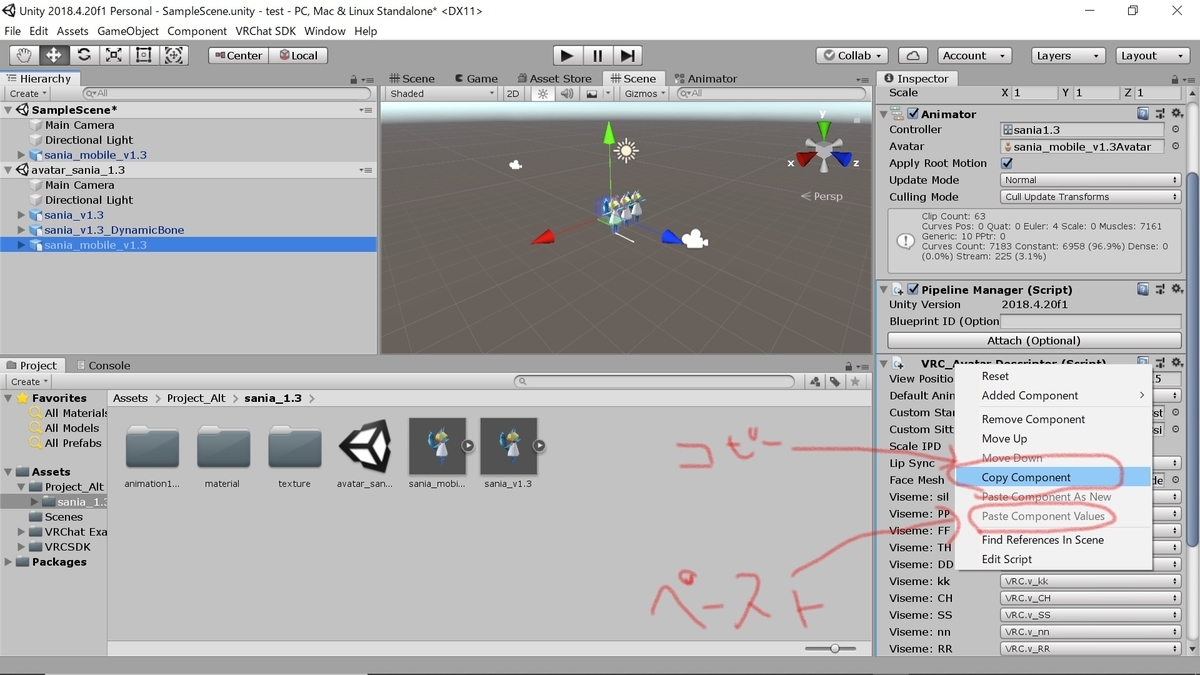Toggle the Animator component enabled checkbox
Viewport: 1200px width, 675px height.
pos(912,114)
